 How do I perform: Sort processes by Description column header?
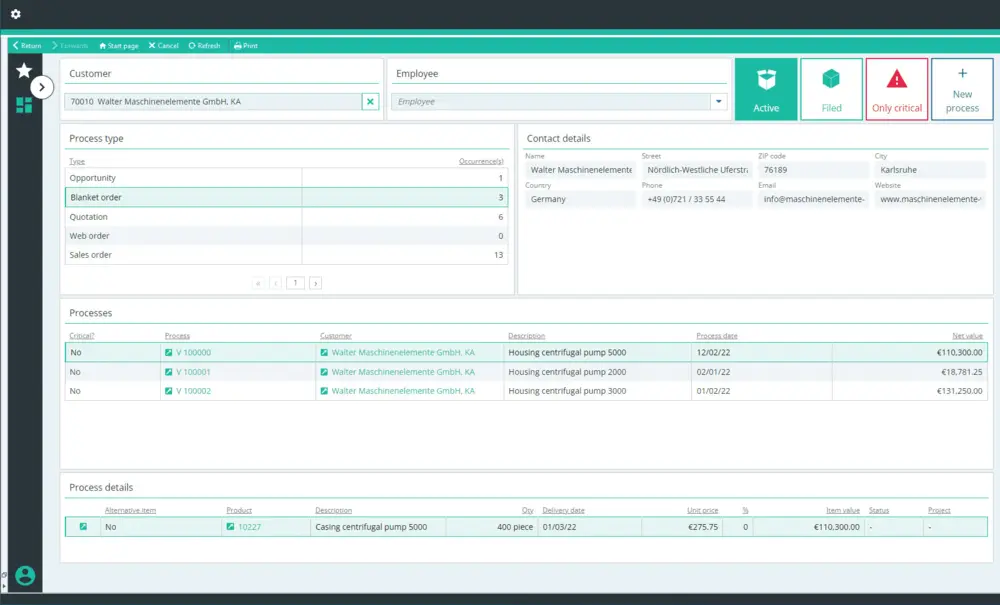(526, 336)
